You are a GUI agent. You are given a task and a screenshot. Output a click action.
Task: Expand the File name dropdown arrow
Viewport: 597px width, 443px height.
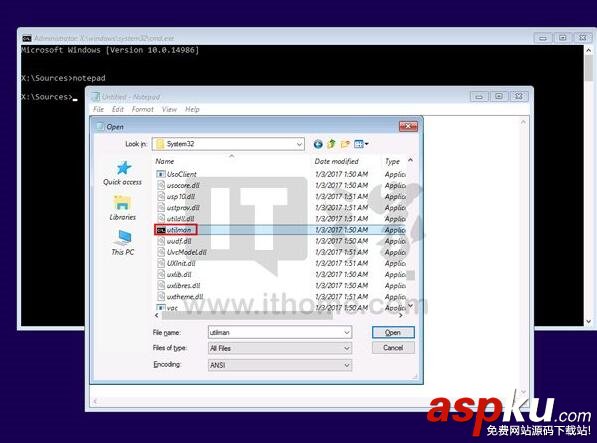[346, 333]
